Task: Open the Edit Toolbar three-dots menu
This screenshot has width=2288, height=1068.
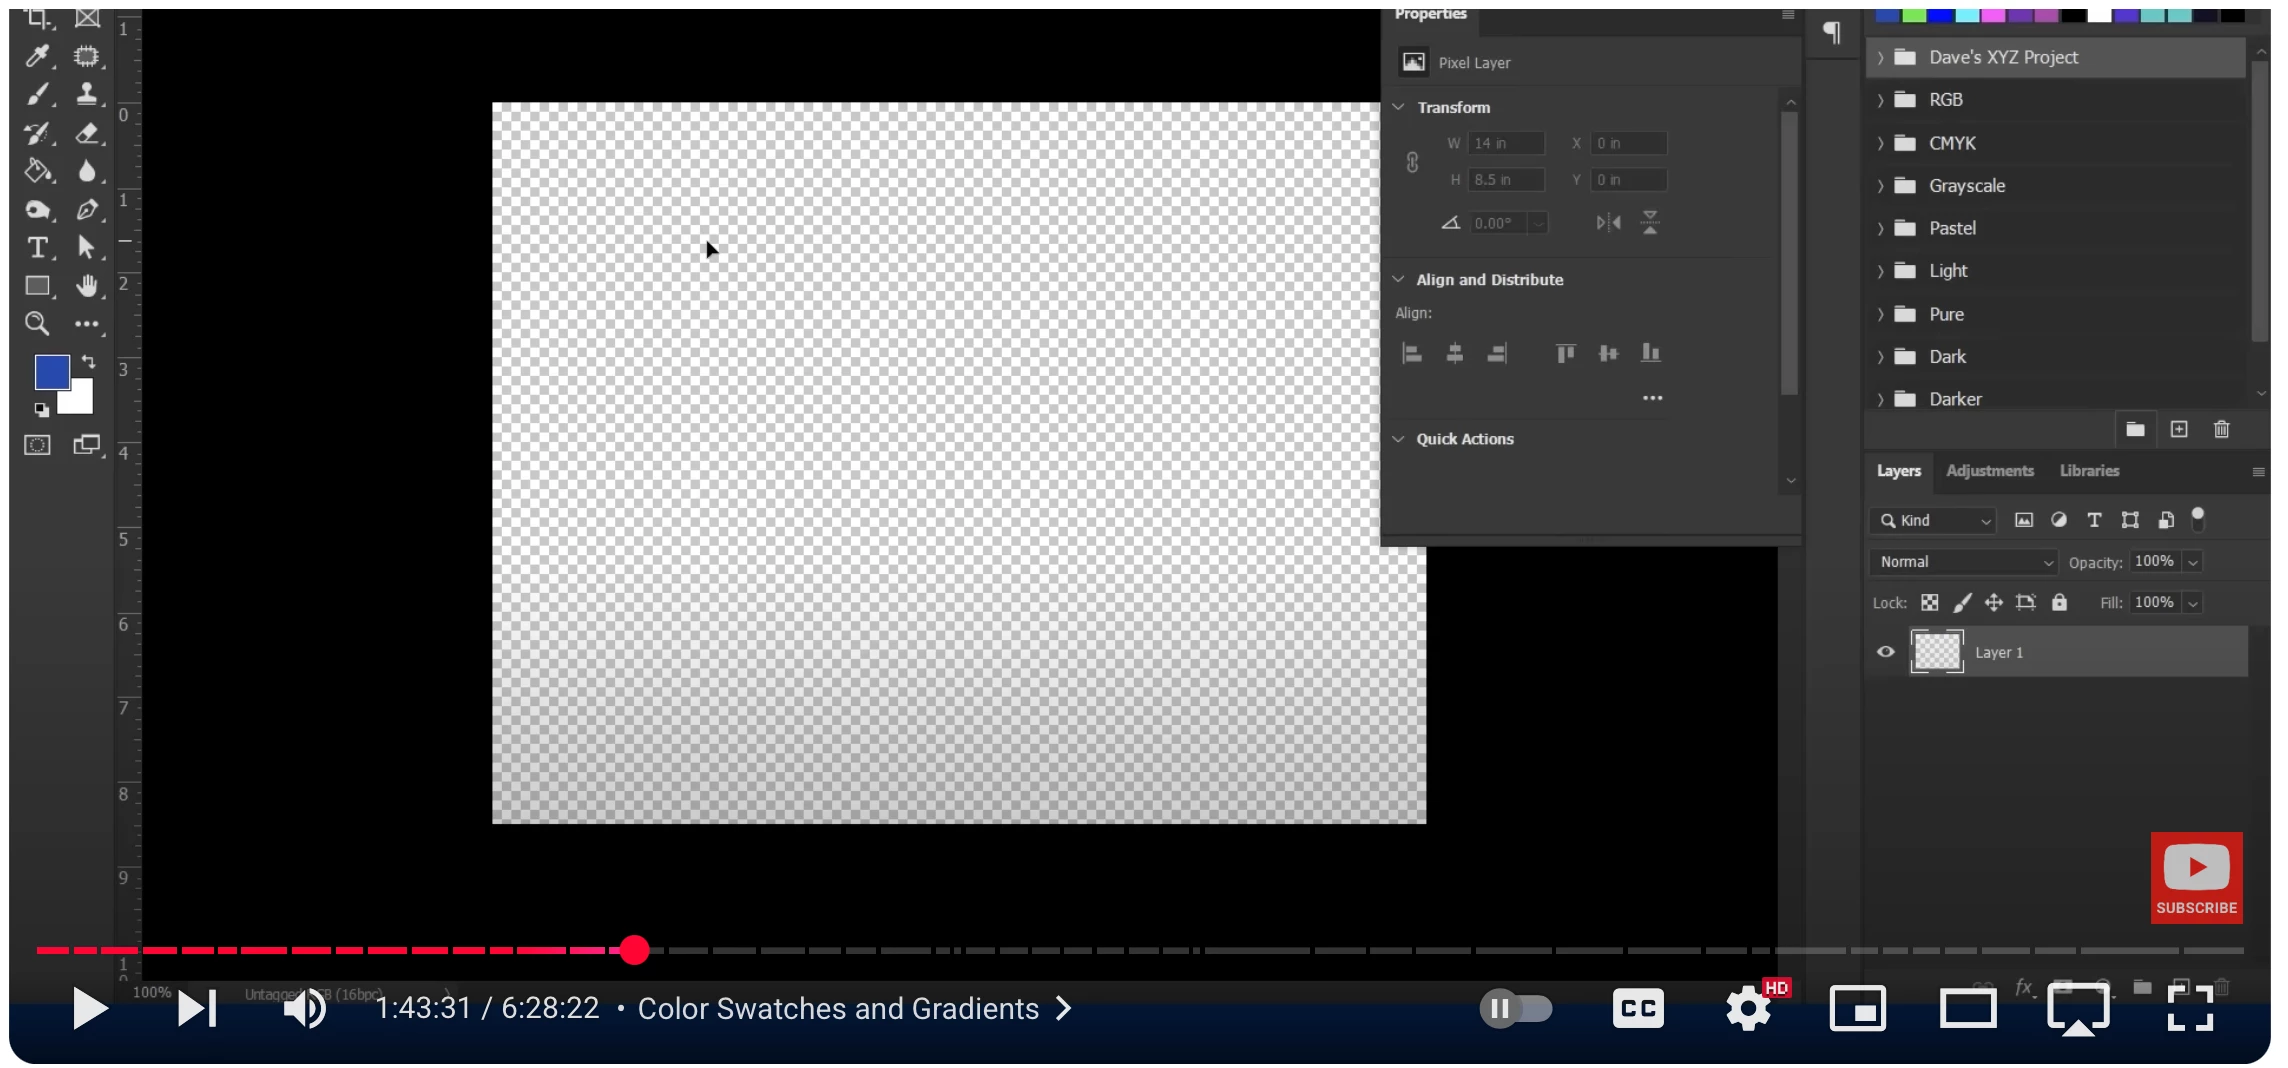Action: 87,324
